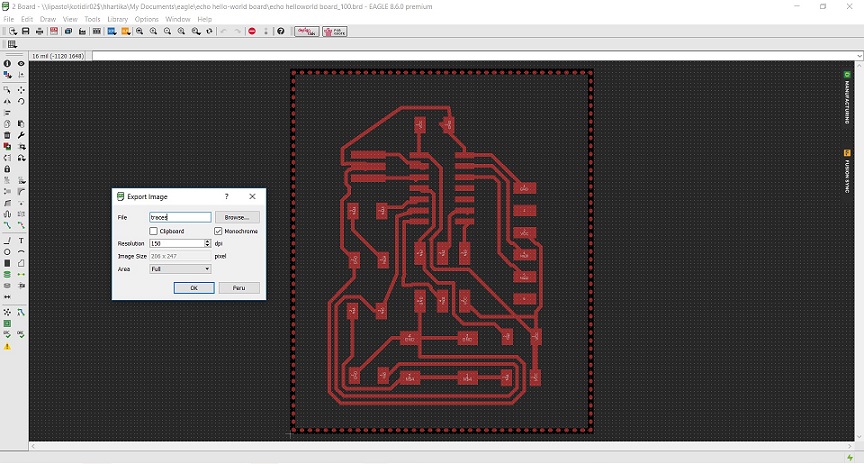Select the Info tool
Screen dimensions: 864x464
point(7,63)
